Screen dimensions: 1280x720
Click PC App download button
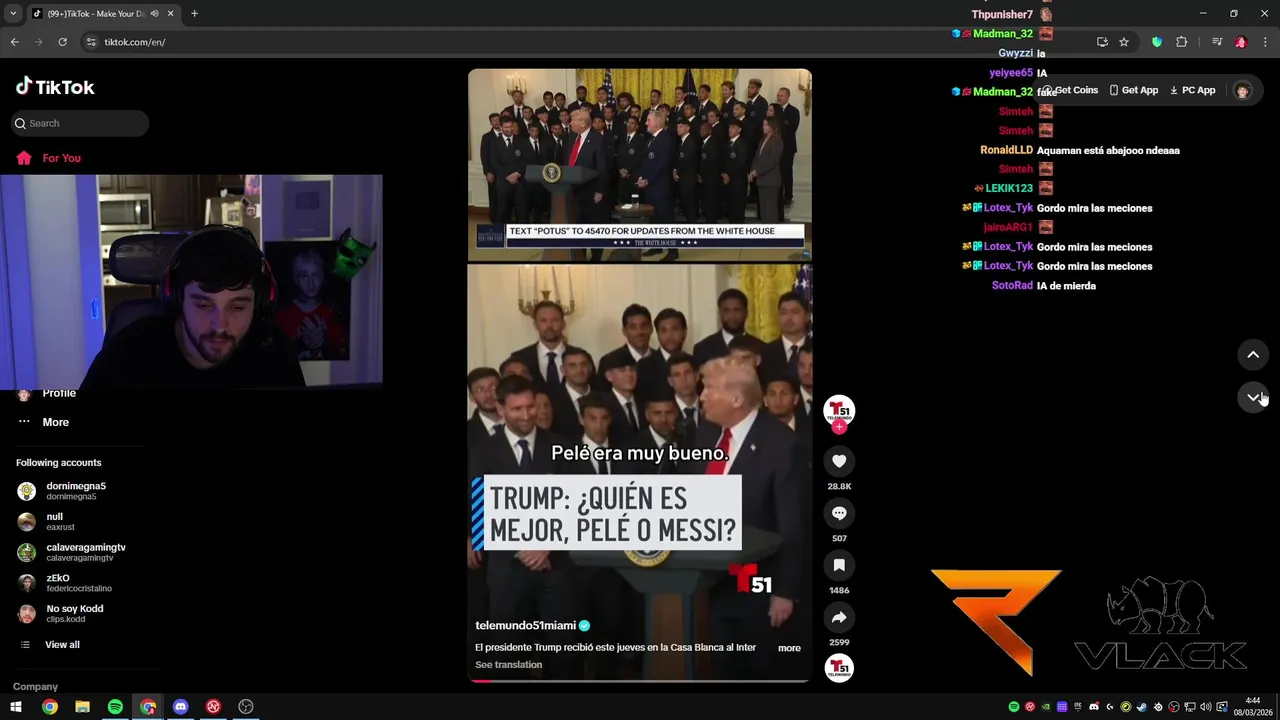tap(1192, 90)
